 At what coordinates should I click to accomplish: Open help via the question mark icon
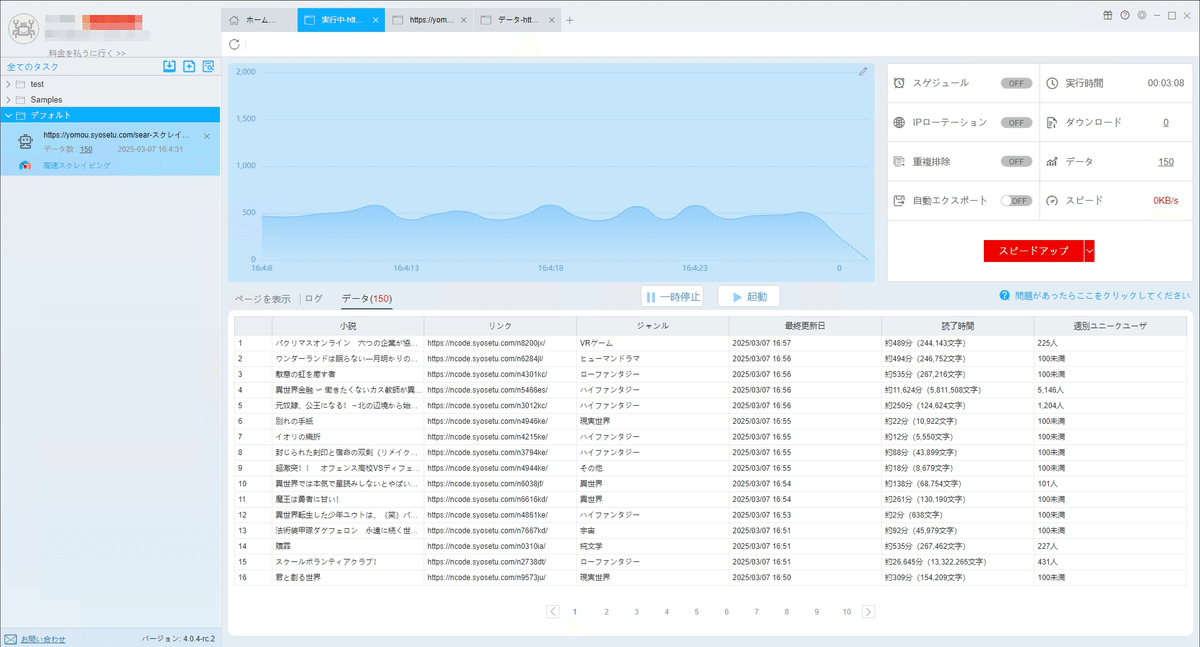(x=1125, y=16)
